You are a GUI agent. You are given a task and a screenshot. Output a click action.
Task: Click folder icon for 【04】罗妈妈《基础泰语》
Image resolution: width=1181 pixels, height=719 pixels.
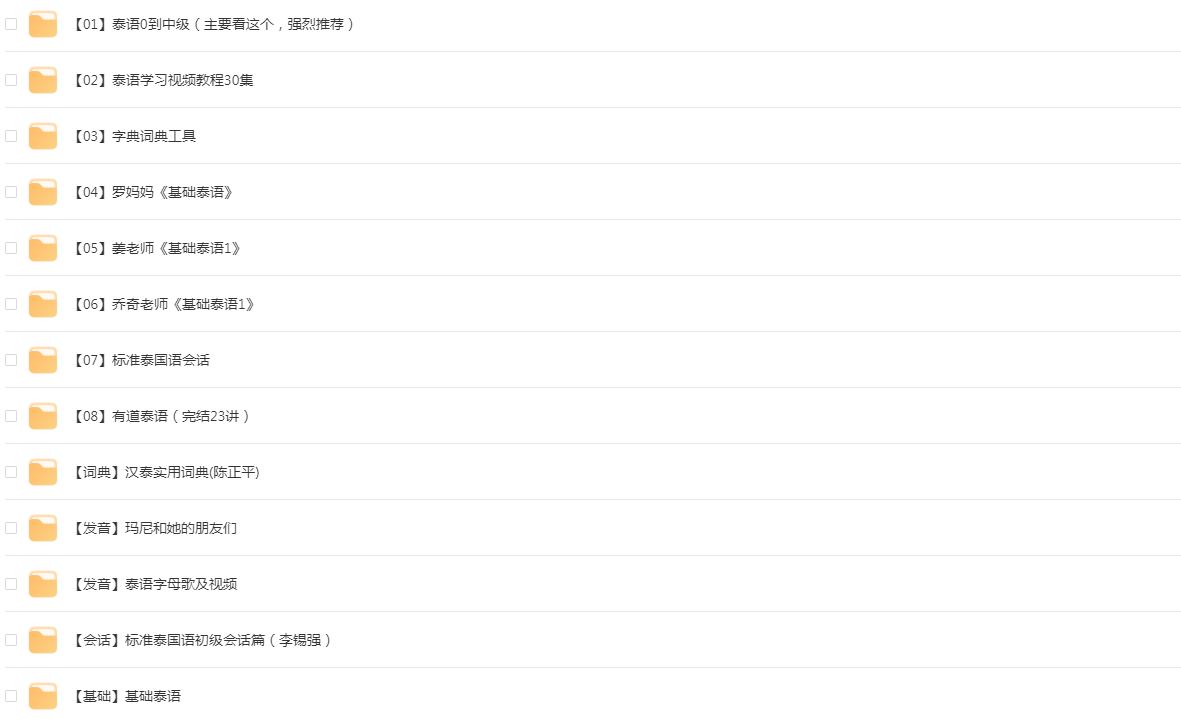[43, 192]
